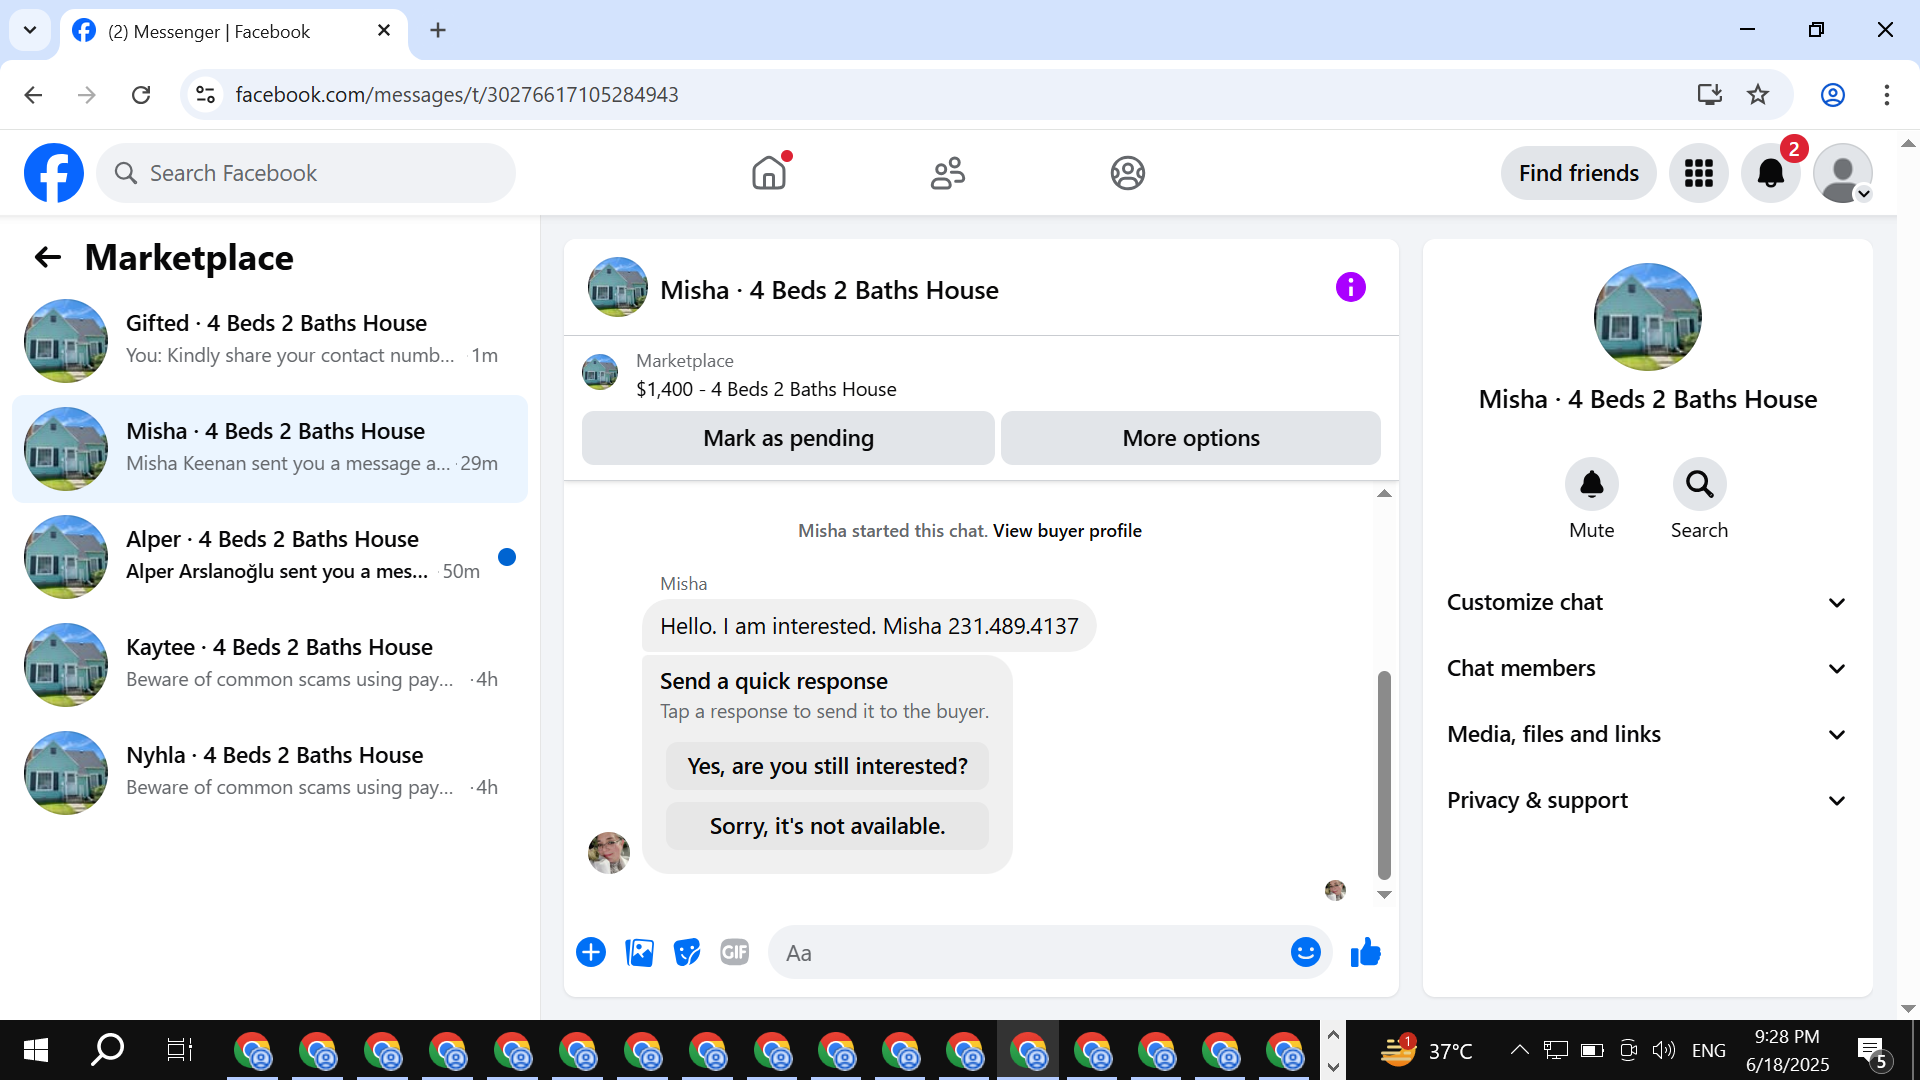Open the Groups icon in top navigation
1920x1080 pixels.
1127,173
